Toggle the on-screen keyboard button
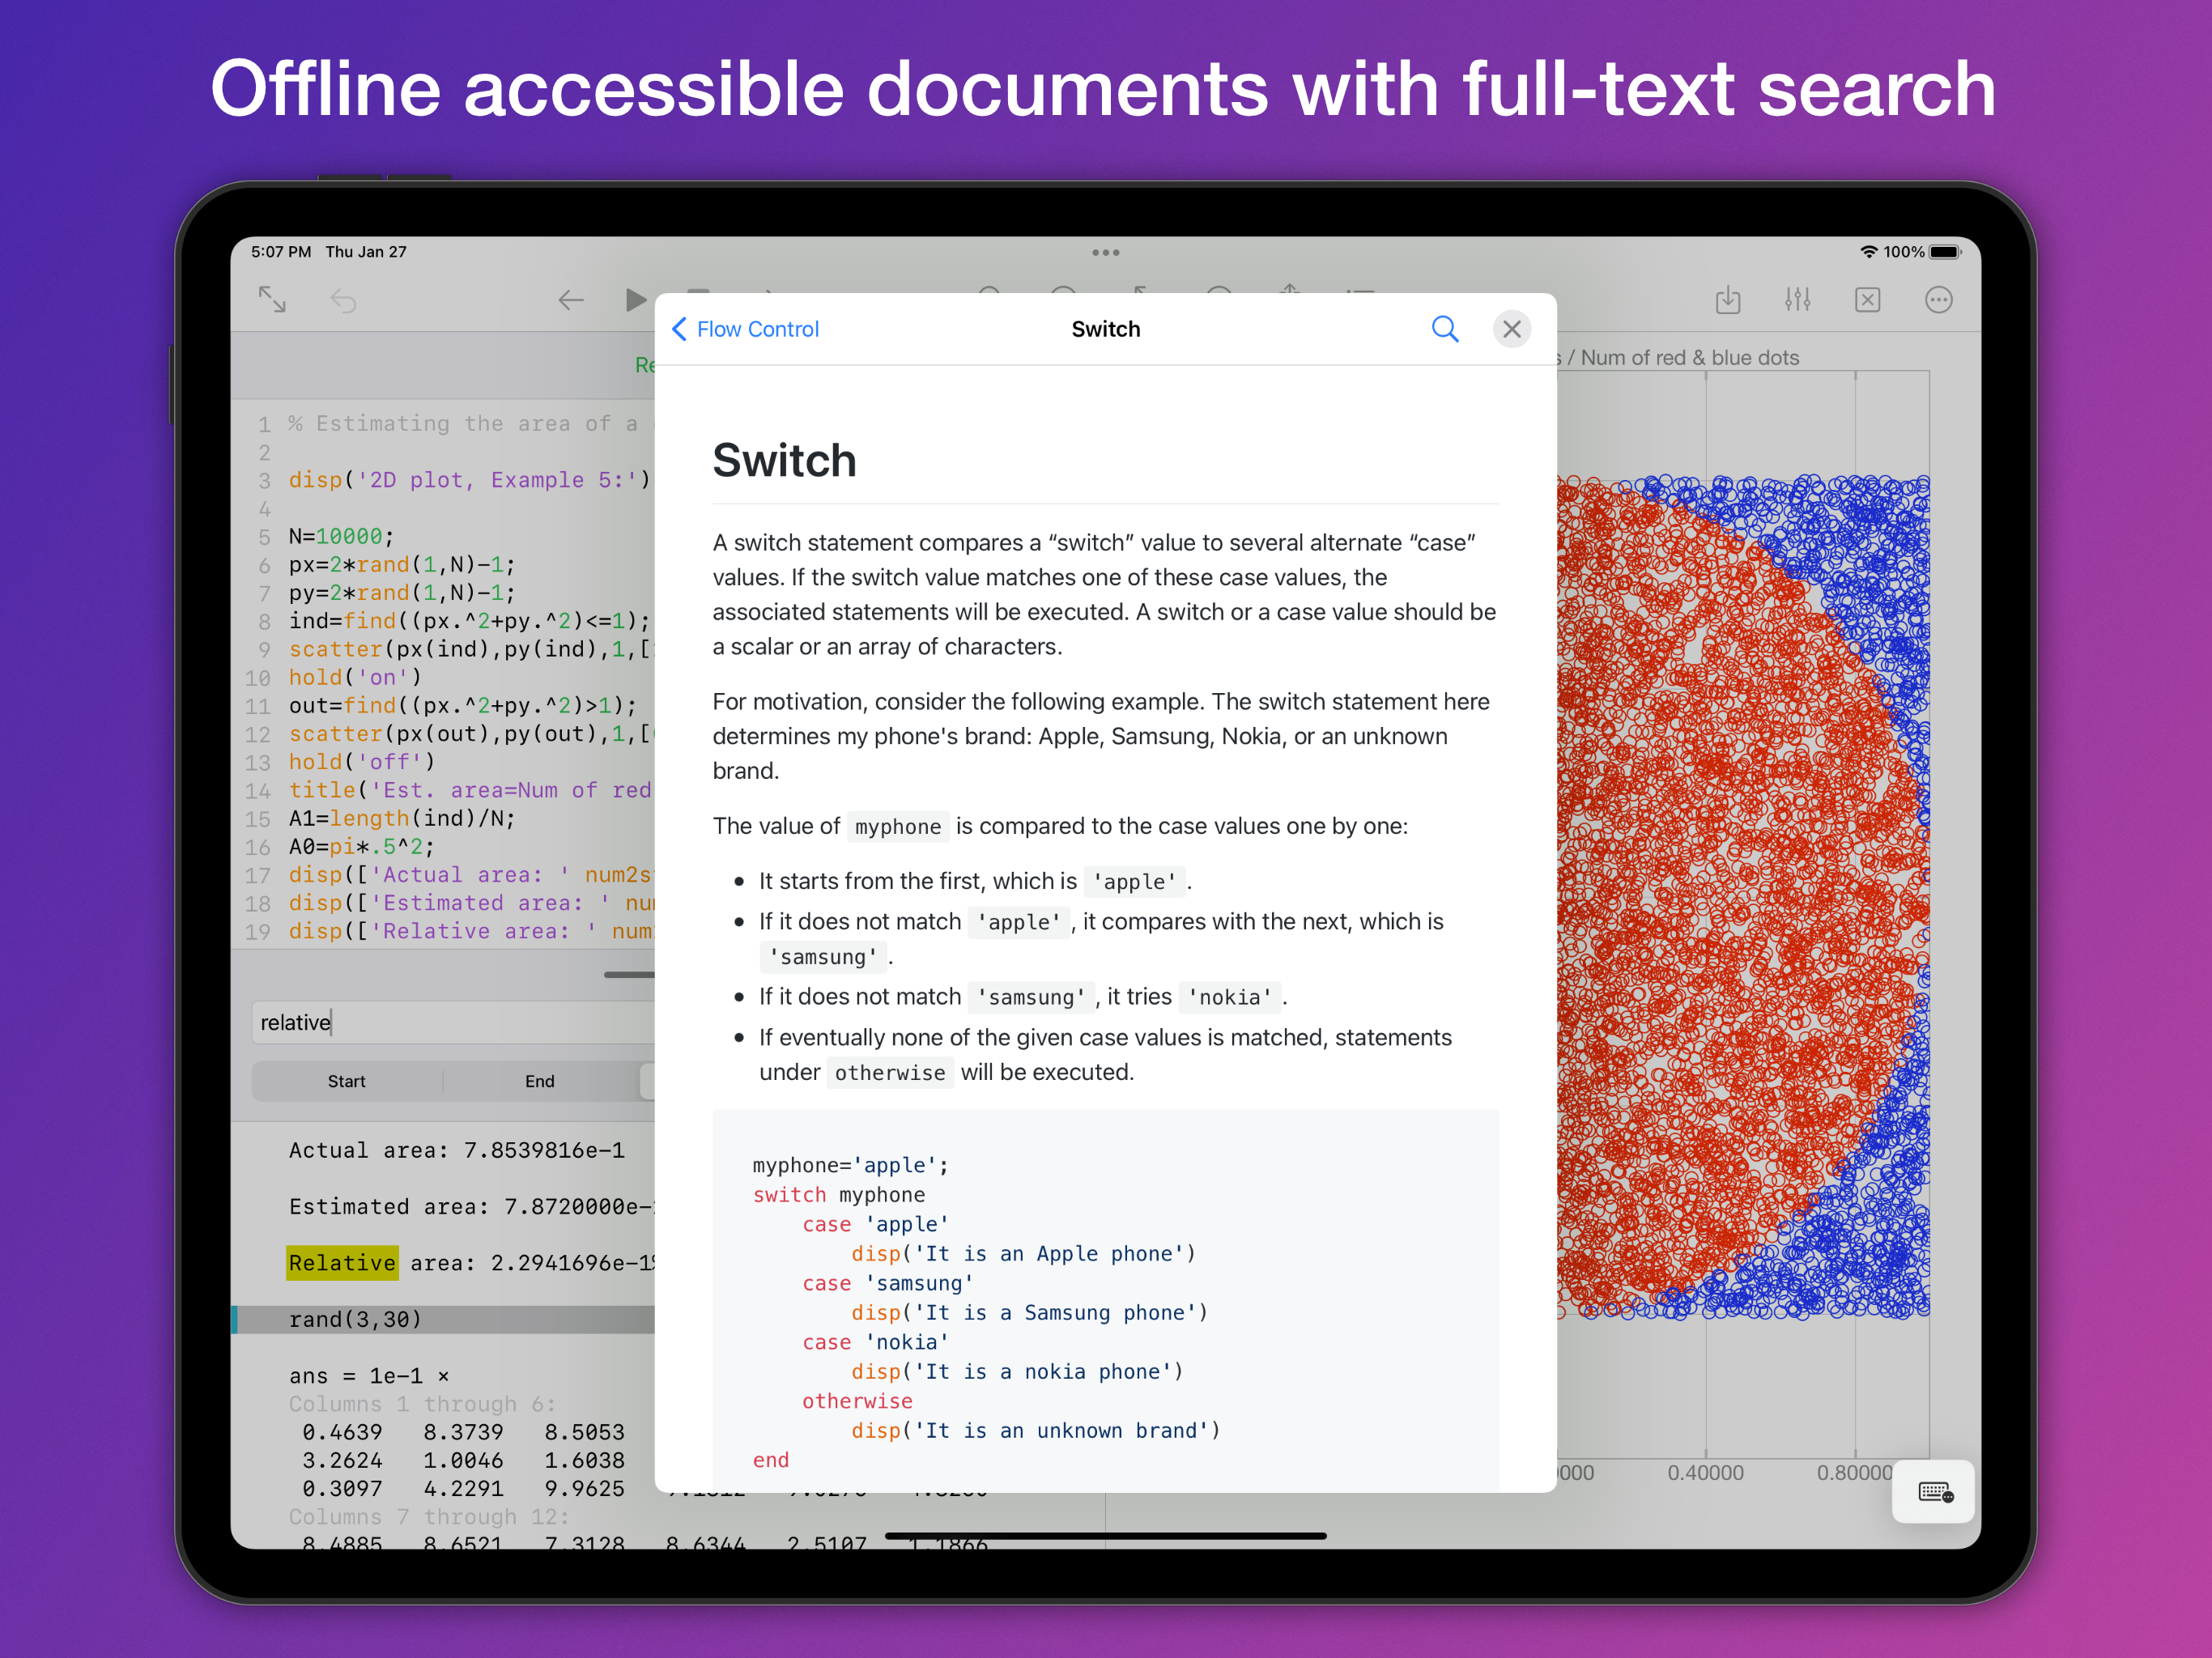Viewport: 2212px width, 1658px height. coord(1934,1492)
